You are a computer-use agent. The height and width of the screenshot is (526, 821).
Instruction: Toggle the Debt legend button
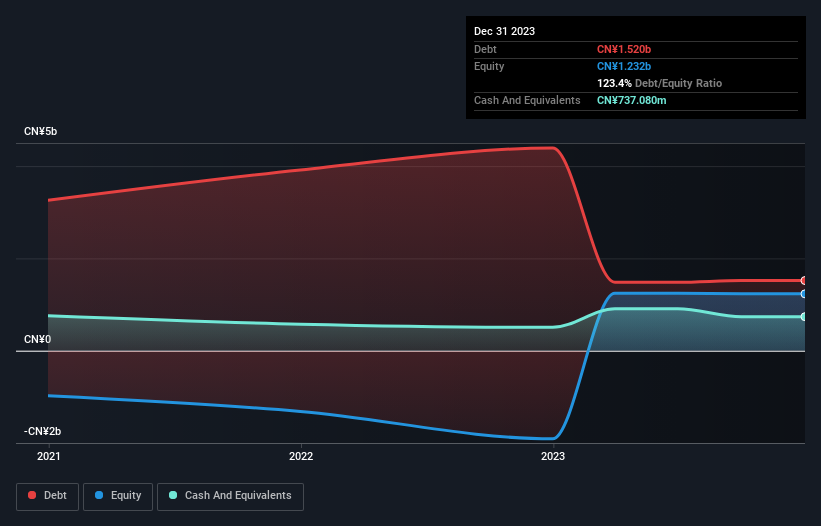tap(47, 496)
